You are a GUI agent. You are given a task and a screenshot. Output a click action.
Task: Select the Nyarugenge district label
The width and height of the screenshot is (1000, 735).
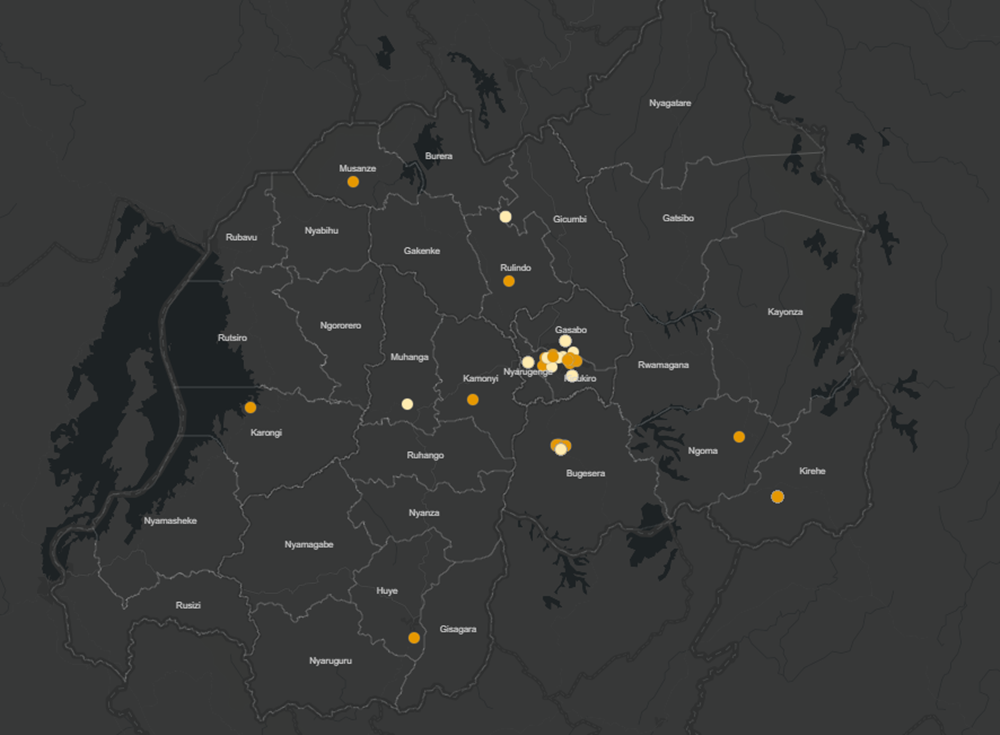click(x=528, y=372)
